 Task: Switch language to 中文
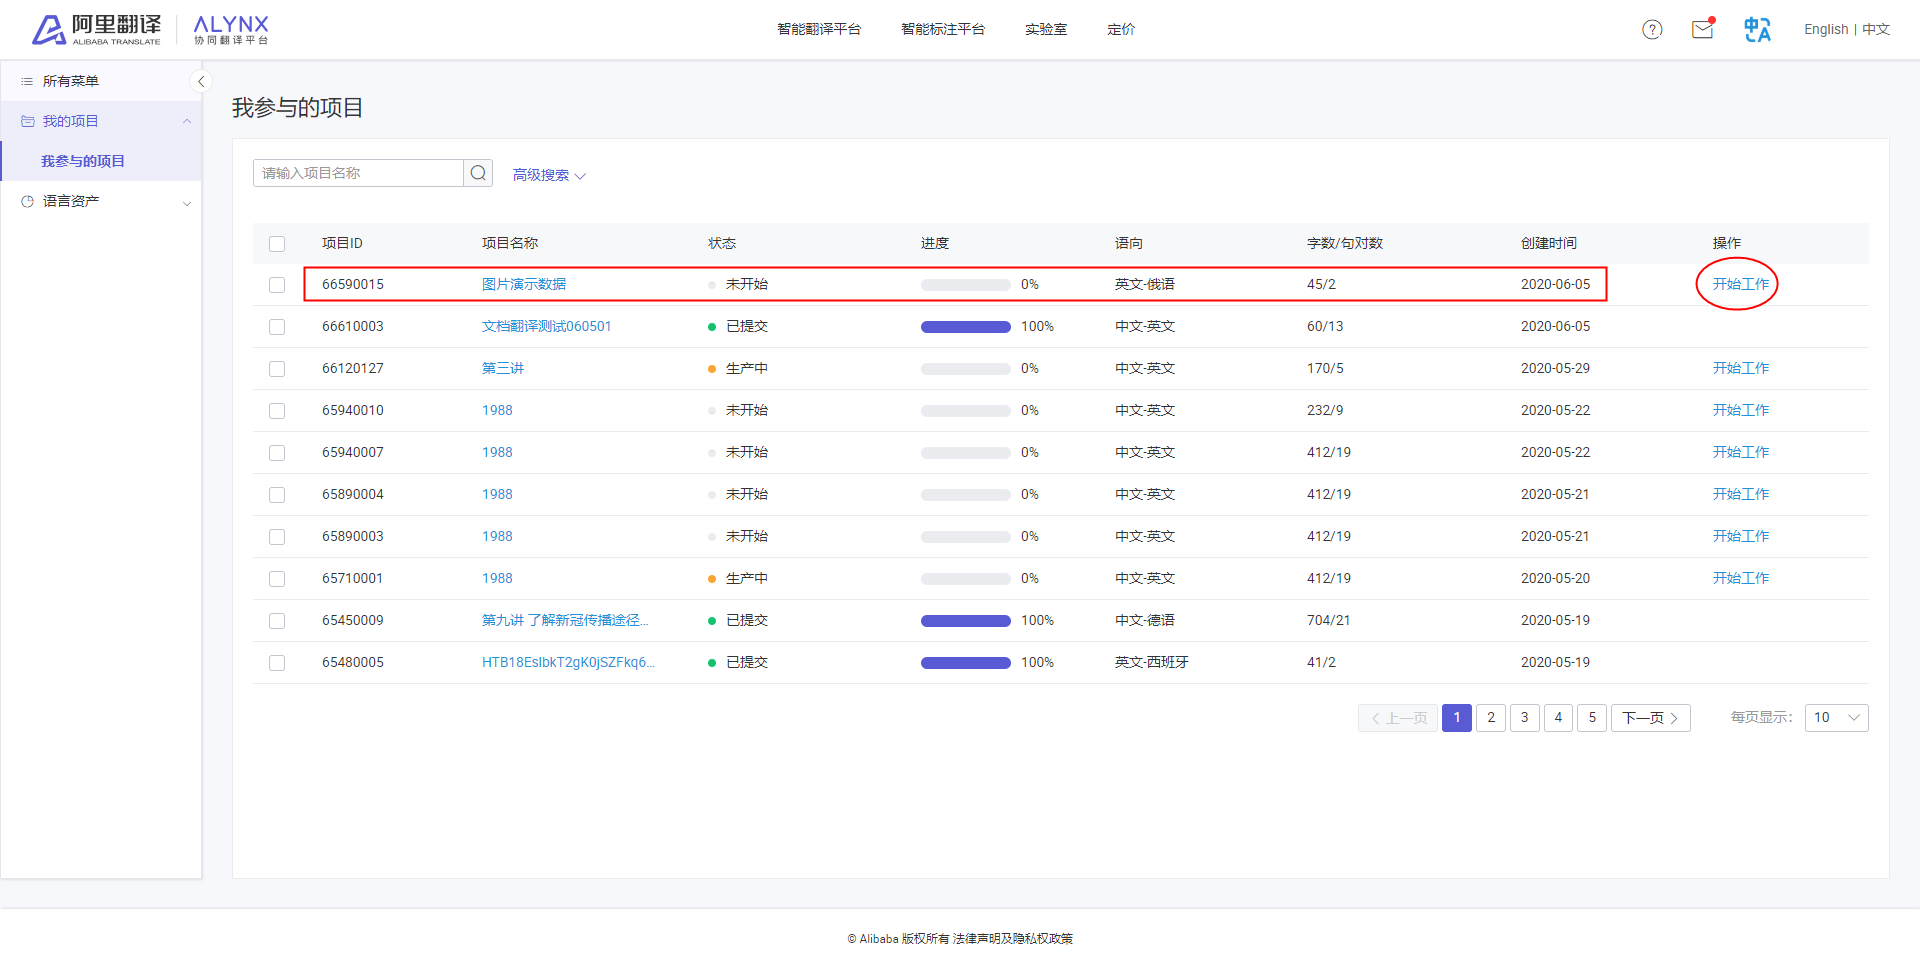click(1876, 29)
